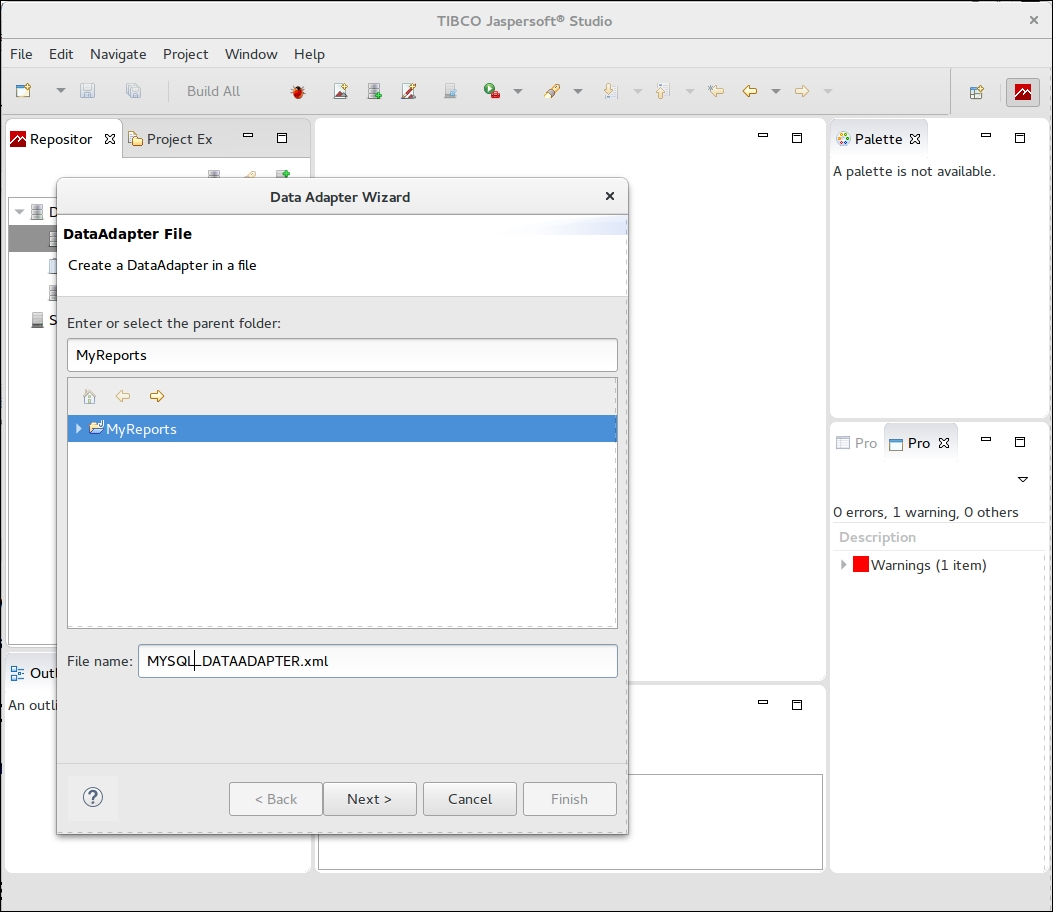This screenshot has height=912, width=1053.
Task: Click the new report picture icon in toolbar
Action: tap(340, 91)
